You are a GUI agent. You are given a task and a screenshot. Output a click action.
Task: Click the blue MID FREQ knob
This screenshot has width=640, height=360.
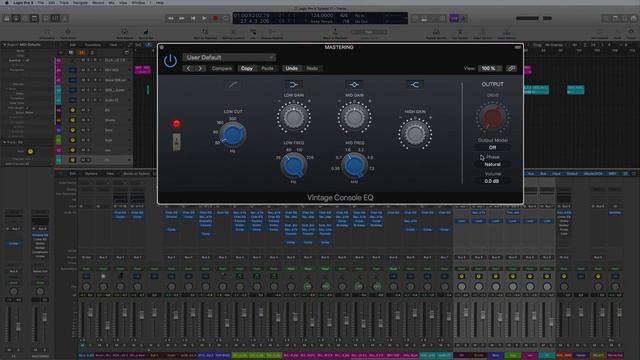point(354,166)
